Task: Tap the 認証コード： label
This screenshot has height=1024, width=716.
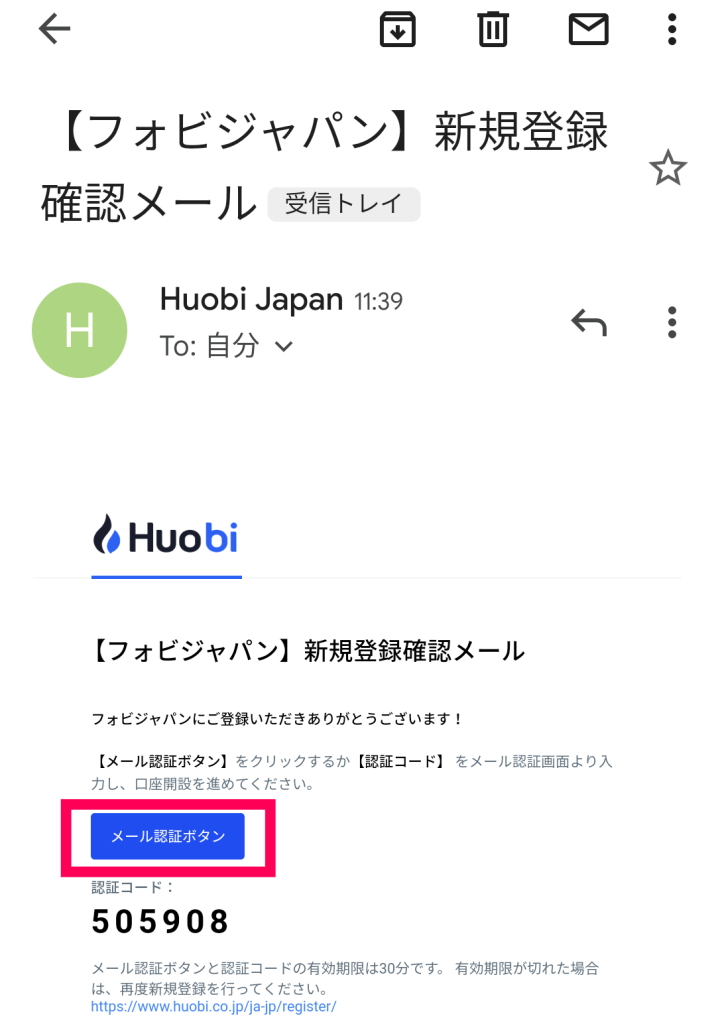Action: (x=133, y=888)
